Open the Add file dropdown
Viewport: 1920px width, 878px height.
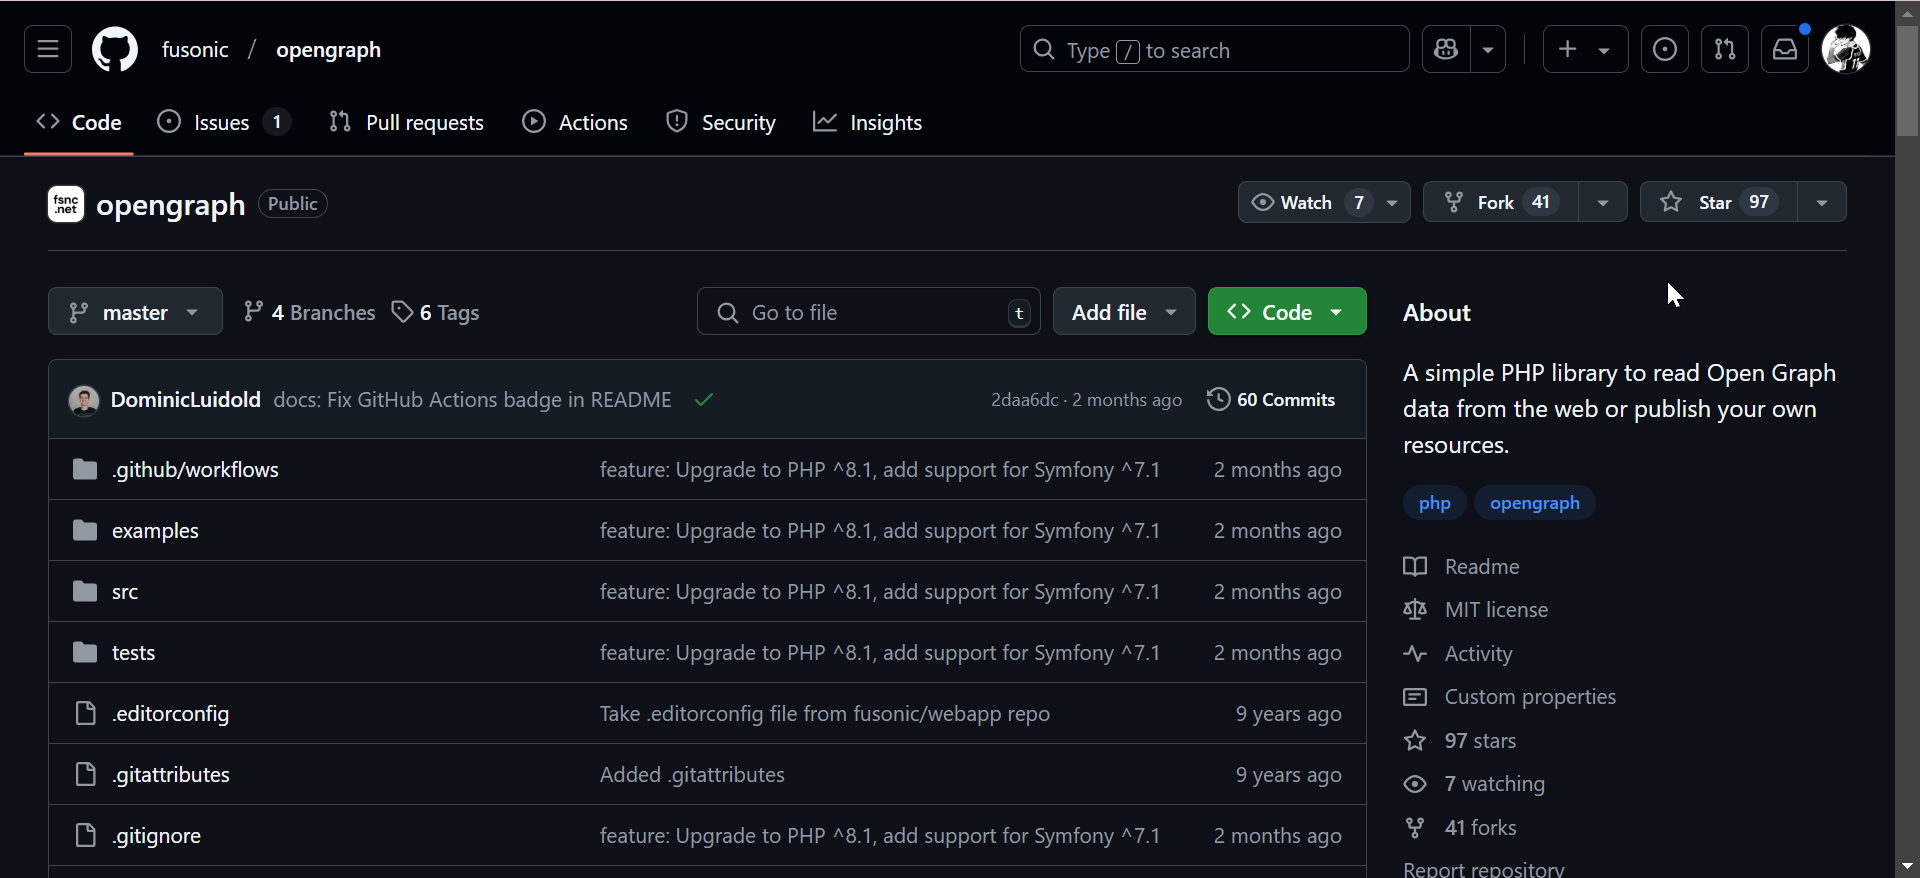pyautogui.click(x=1124, y=312)
